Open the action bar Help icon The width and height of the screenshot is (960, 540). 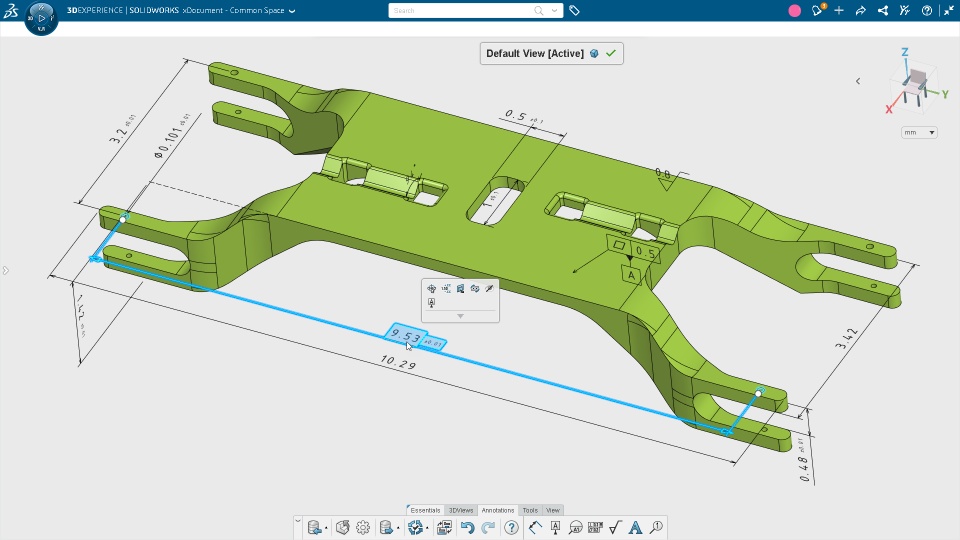(511, 528)
